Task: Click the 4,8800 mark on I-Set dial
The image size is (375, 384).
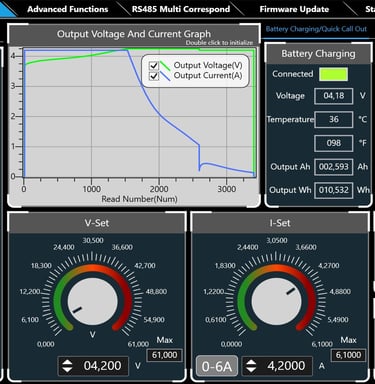Action: coord(340,292)
